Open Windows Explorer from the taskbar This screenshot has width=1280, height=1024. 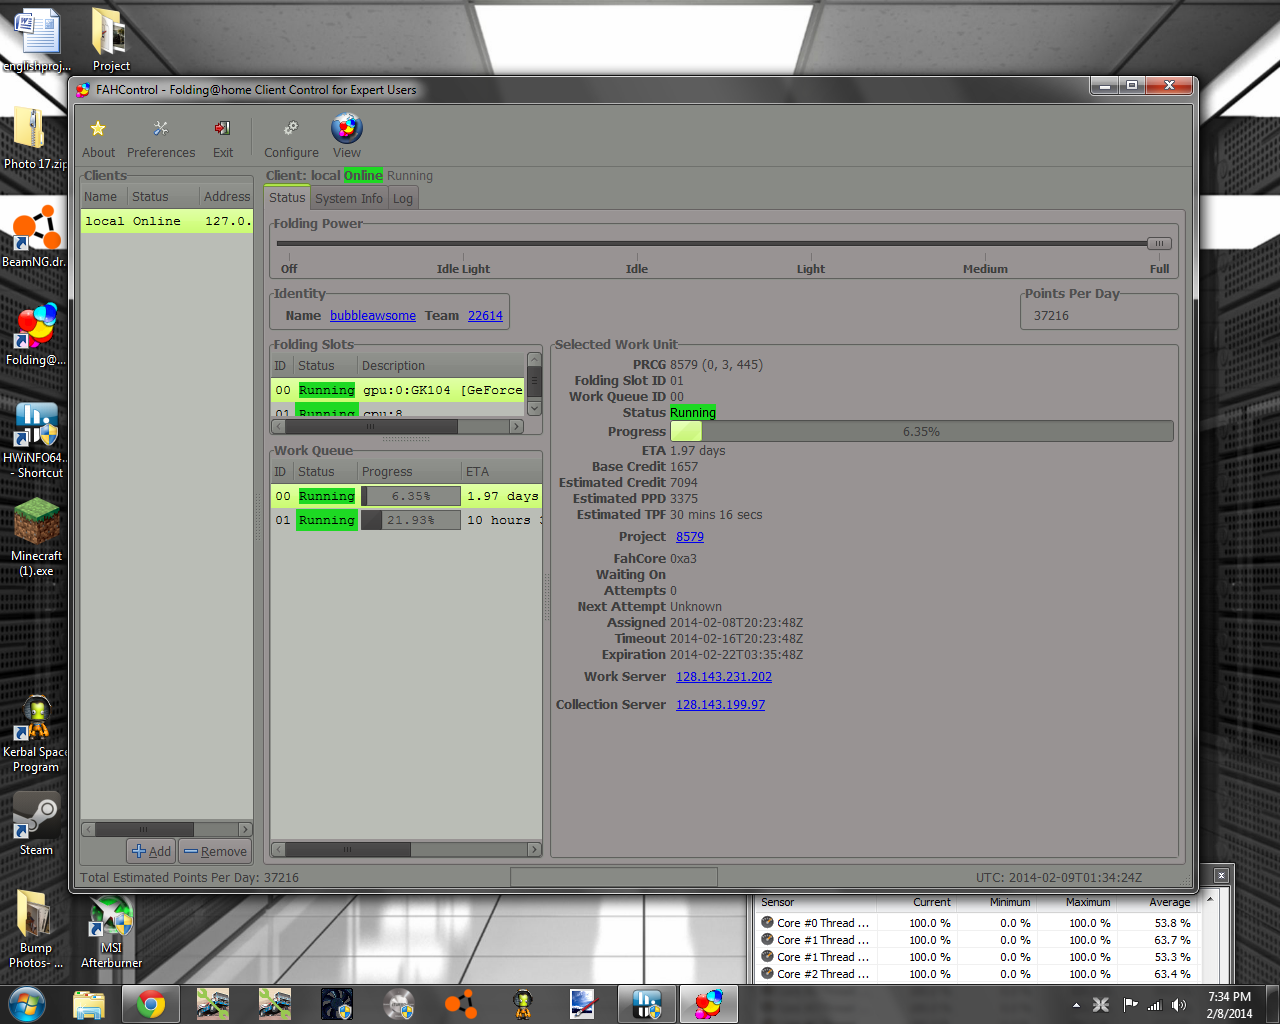click(x=89, y=1004)
